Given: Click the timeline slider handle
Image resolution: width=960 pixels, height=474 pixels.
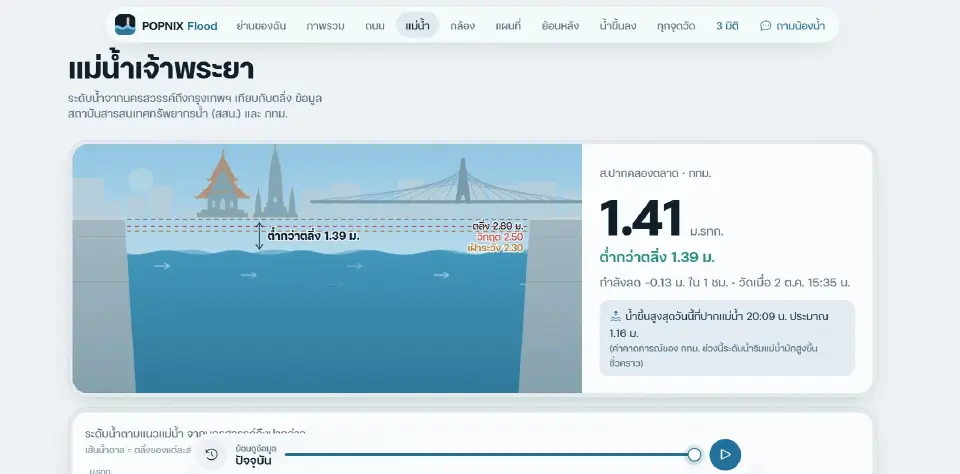Looking at the screenshot, I should 694,454.
